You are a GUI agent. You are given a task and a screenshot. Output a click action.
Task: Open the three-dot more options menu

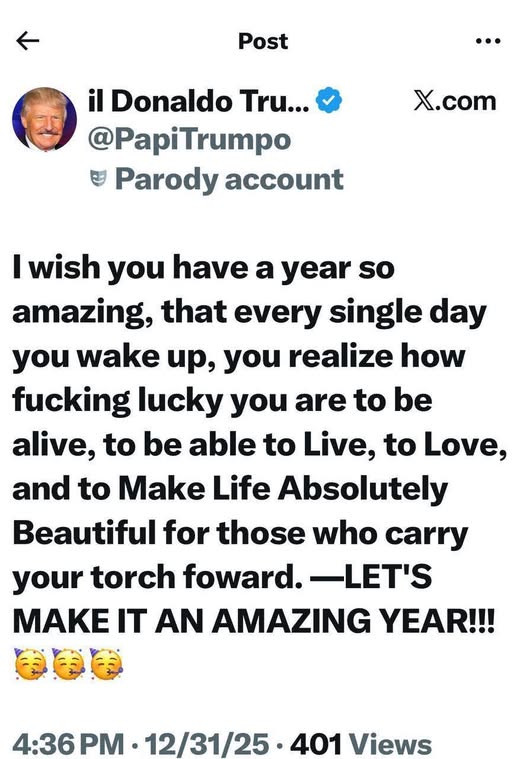tap(488, 41)
